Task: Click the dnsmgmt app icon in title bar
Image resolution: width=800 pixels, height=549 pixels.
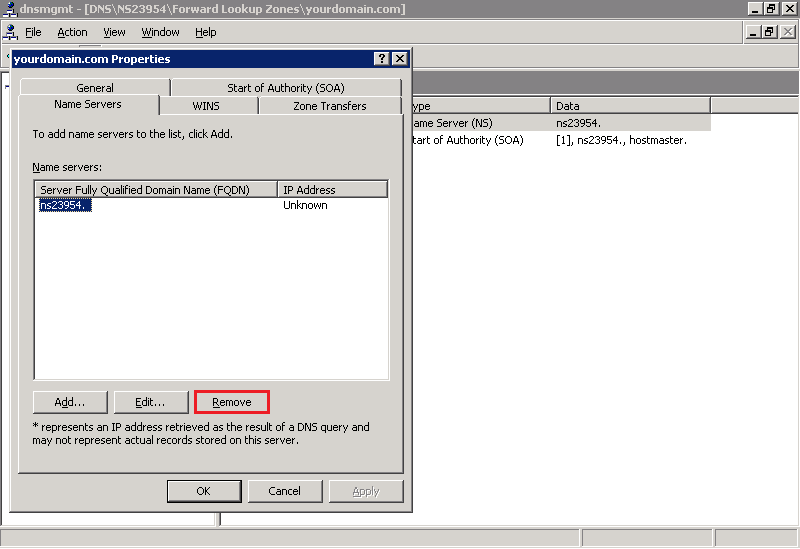Action: click(10, 9)
